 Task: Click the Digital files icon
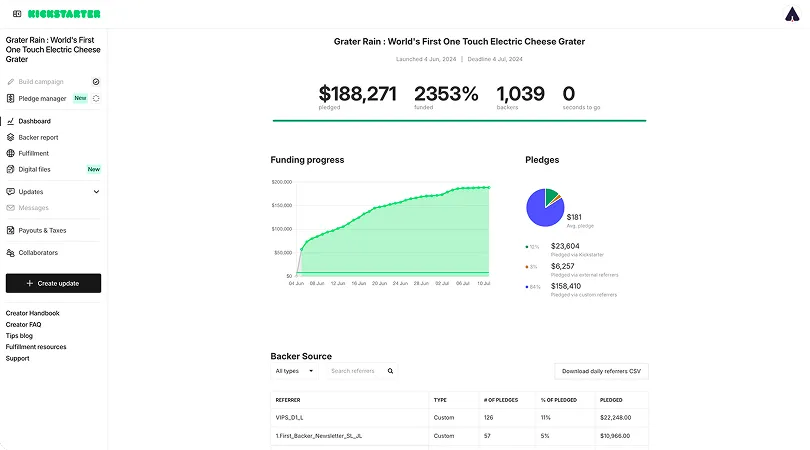tap(10, 169)
